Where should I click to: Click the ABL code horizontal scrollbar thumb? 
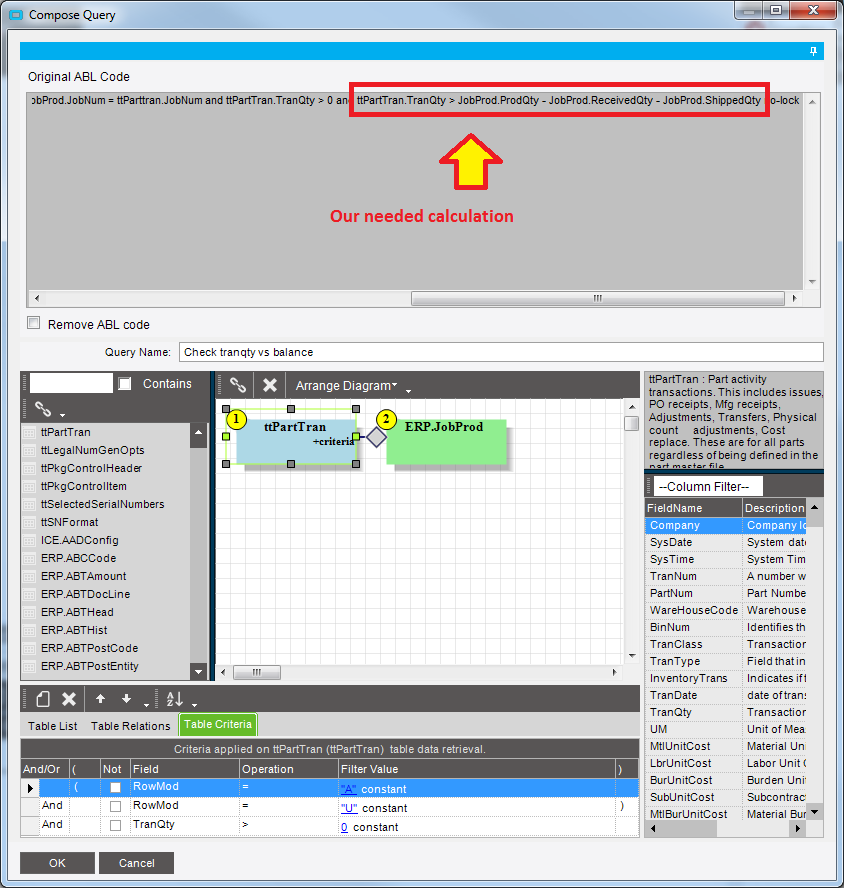[x=598, y=298]
